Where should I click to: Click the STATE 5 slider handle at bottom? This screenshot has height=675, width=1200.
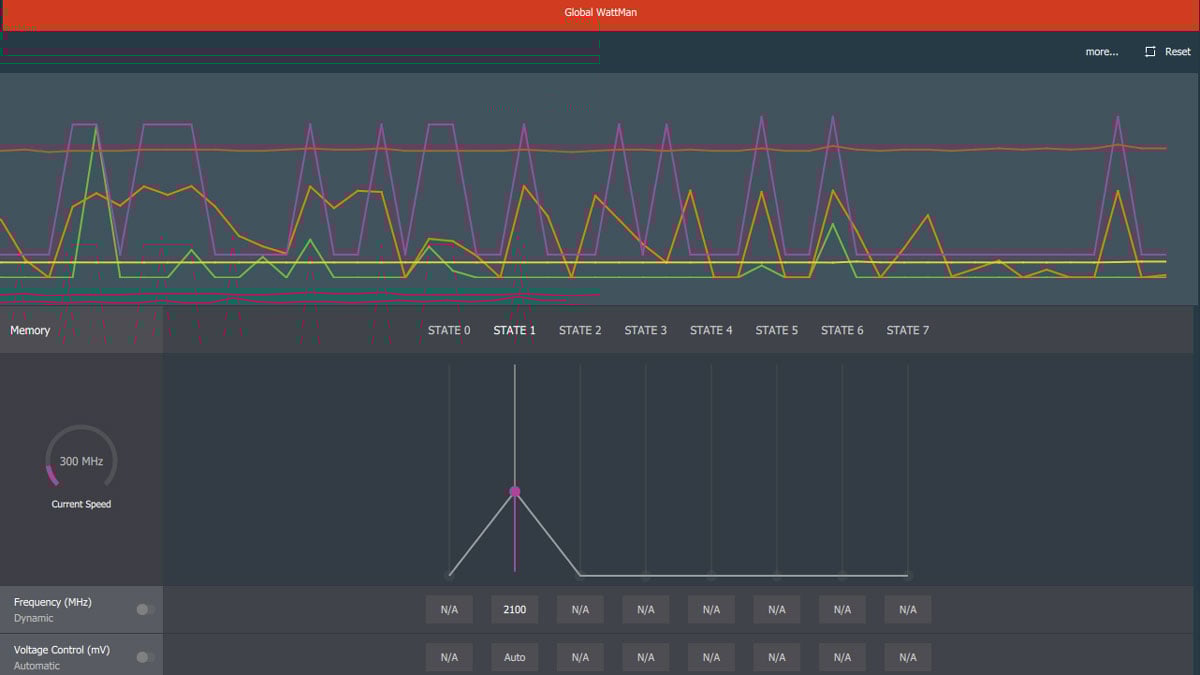[777, 575]
